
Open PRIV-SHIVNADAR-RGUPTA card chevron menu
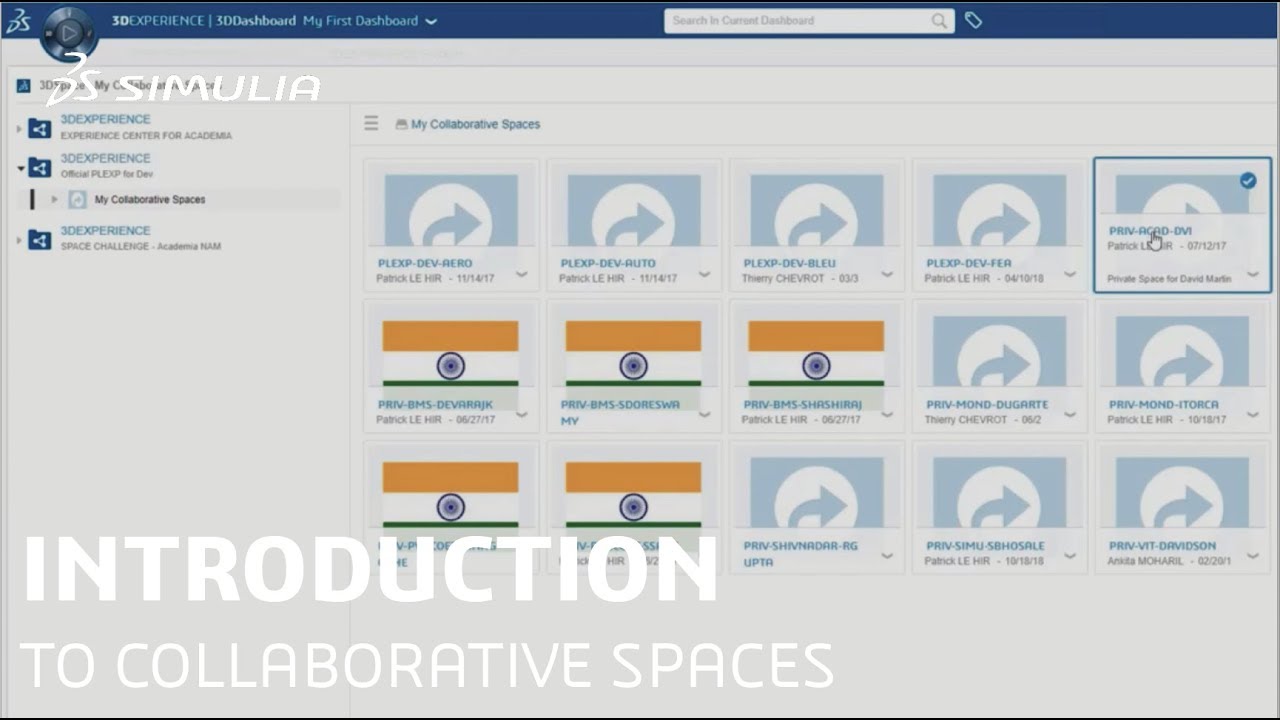tap(887, 556)
